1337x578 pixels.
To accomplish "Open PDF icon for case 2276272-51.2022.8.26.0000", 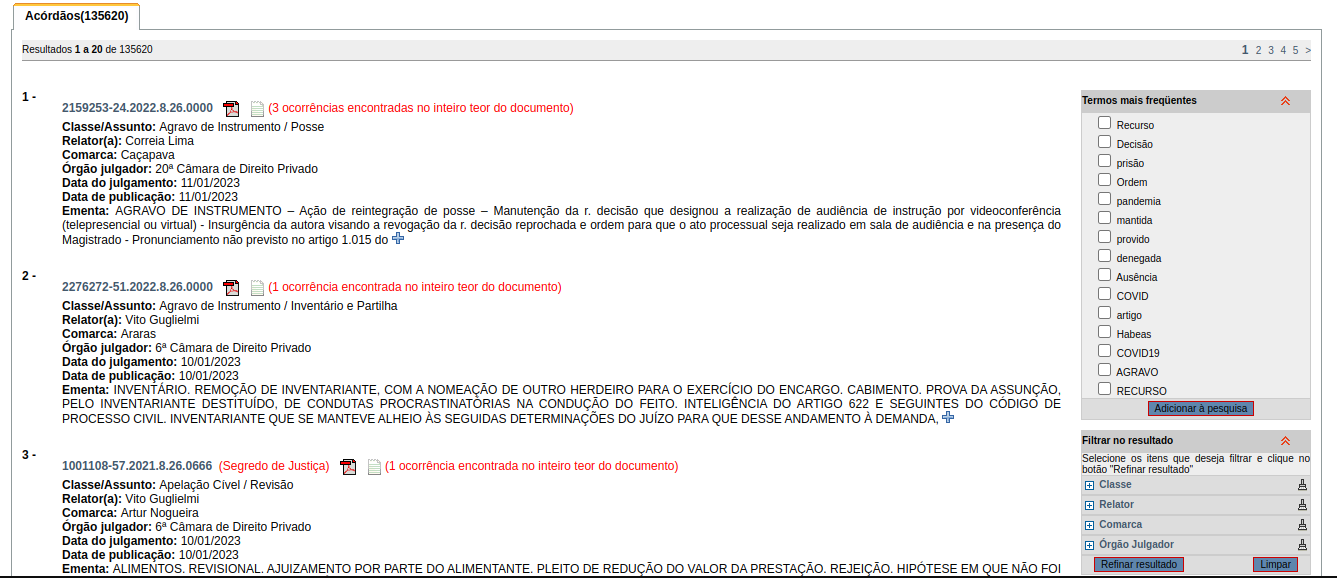I will [x=231, y=288].
